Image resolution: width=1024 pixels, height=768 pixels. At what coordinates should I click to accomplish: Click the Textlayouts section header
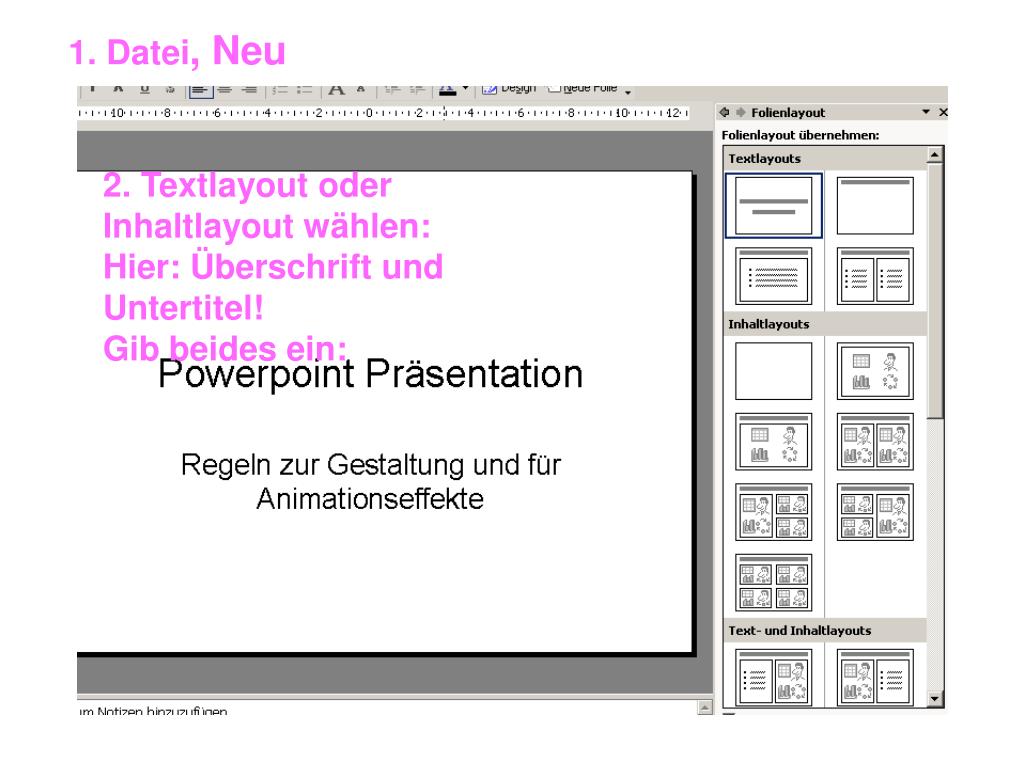coord(825,159)
